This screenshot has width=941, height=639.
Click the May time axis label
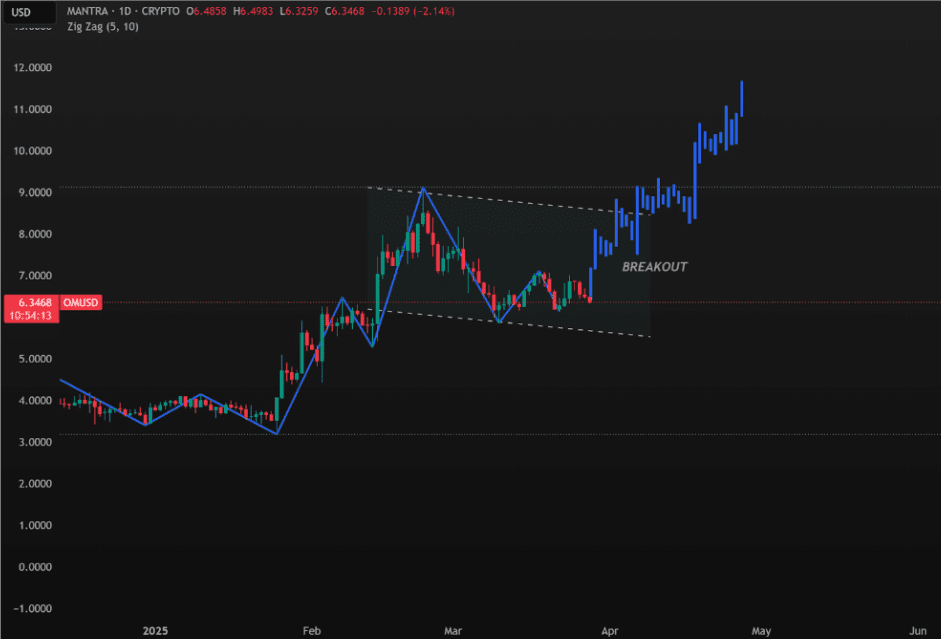[761, 631]
